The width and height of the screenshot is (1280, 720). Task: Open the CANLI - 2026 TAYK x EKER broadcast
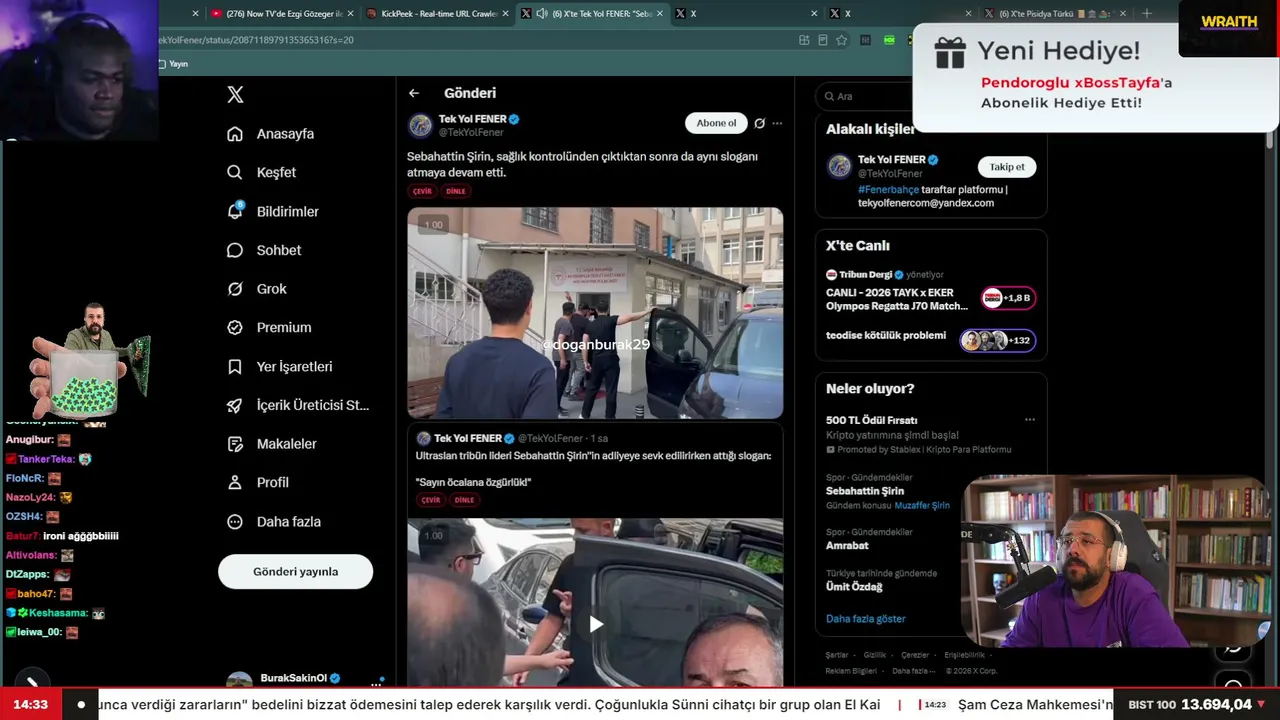pyautogui.click(x=897, y=299)
